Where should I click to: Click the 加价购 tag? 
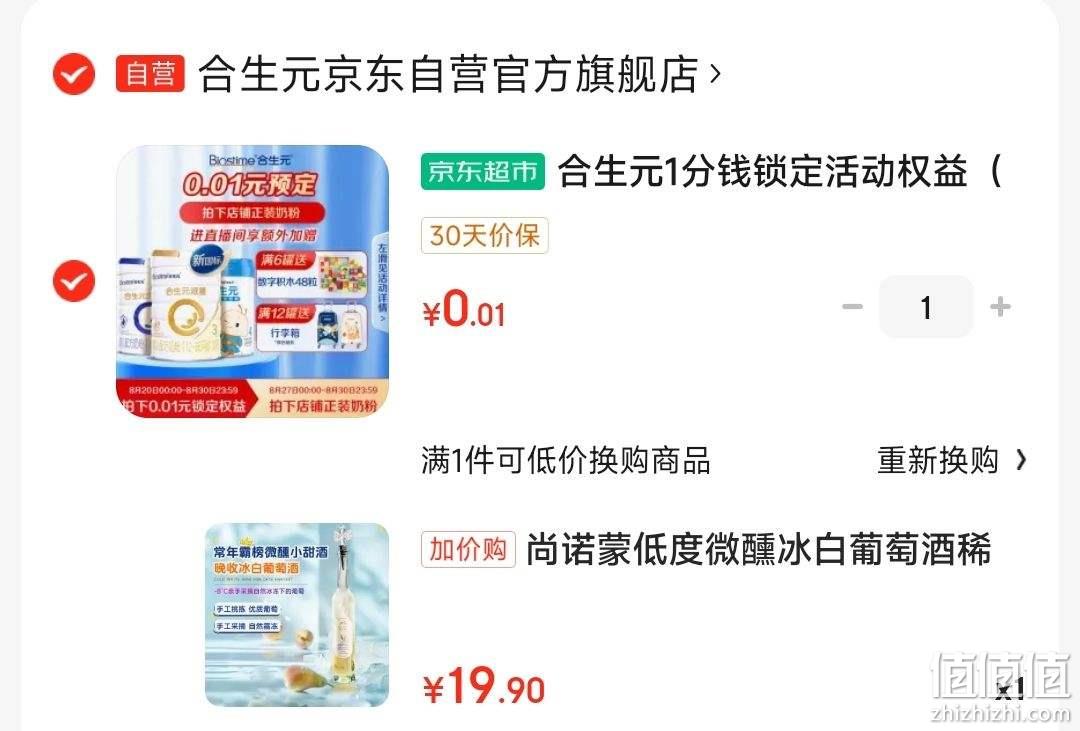tap(468, 550)
